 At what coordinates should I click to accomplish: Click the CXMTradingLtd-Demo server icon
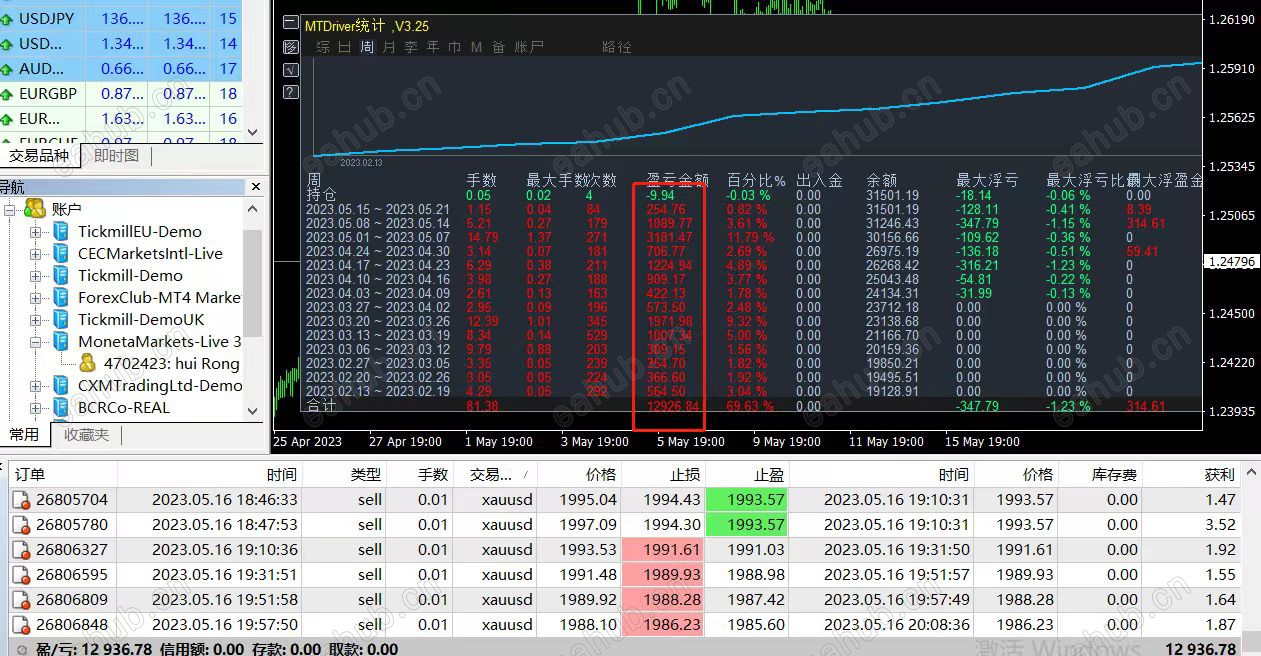pyautogui.click(x=61, y=385)
